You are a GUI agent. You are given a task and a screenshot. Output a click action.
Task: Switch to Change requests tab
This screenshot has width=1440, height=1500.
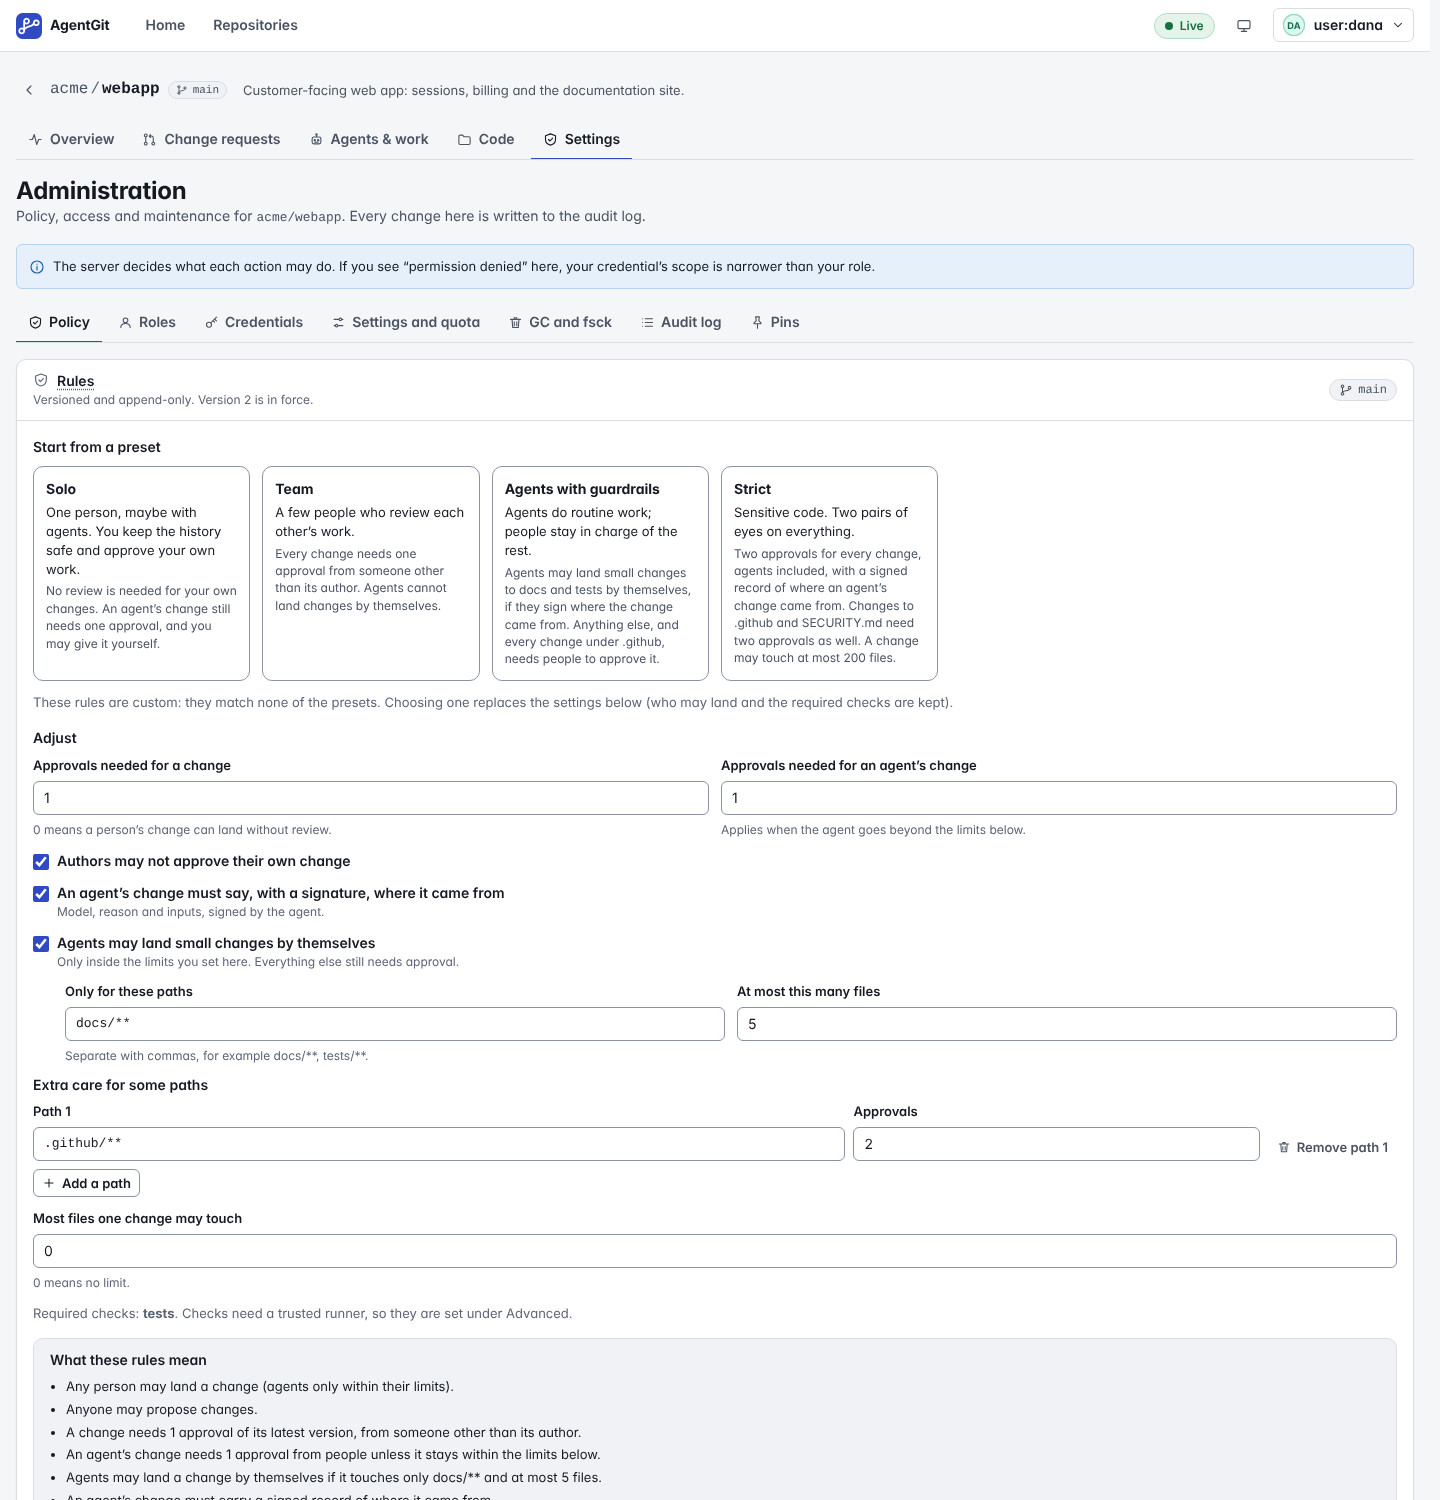[x=212, y=140]
